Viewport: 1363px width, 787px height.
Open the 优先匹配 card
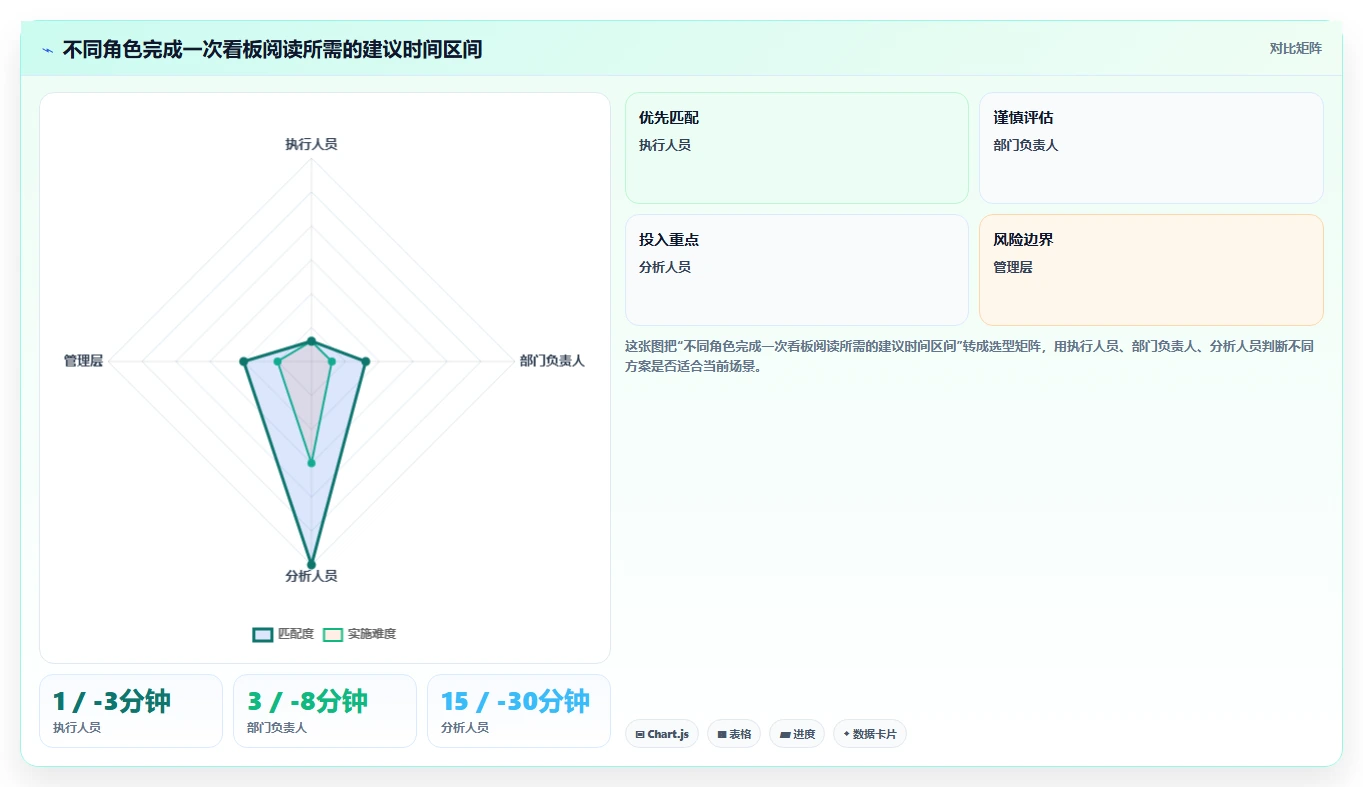[x=797, y=148]
